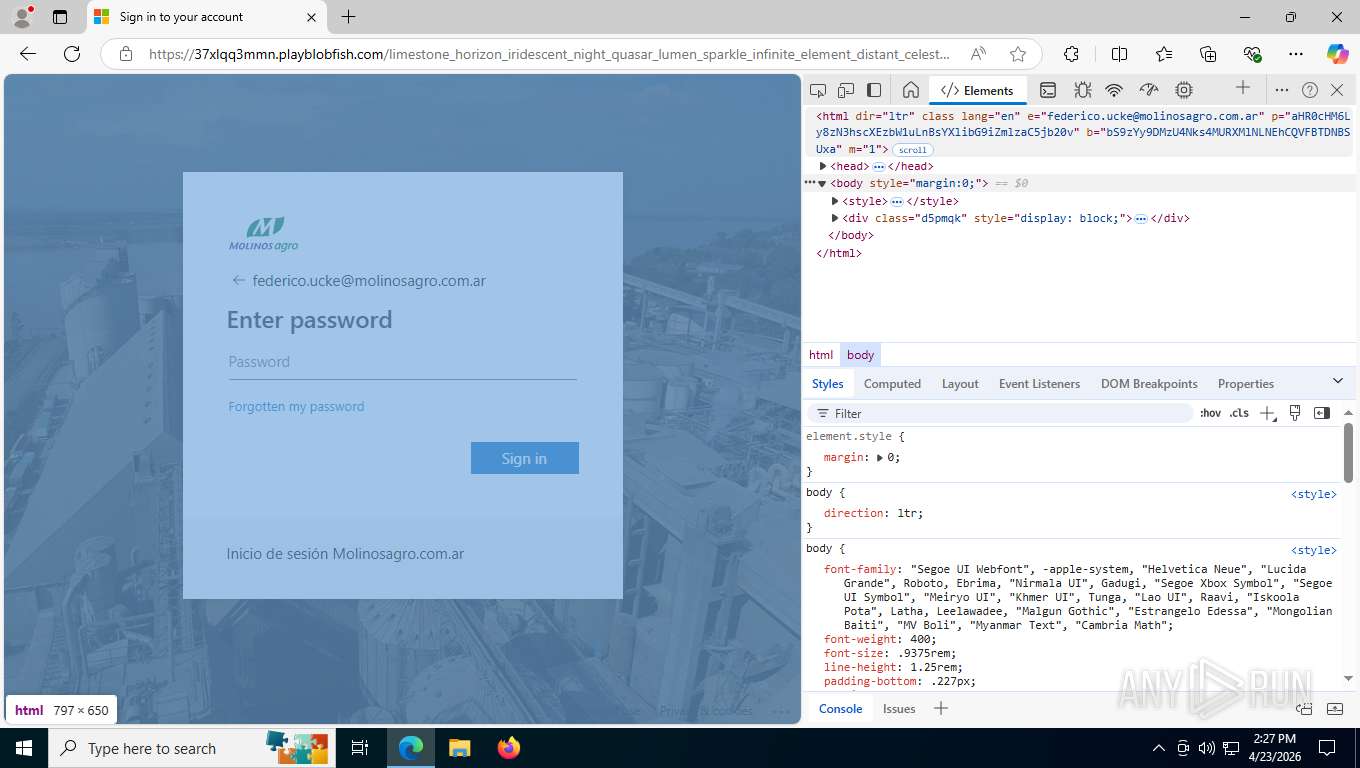Screen dimensions: 1360x768
Task: Open Task View on the taskbar
Action: click(x=360, y=748)
